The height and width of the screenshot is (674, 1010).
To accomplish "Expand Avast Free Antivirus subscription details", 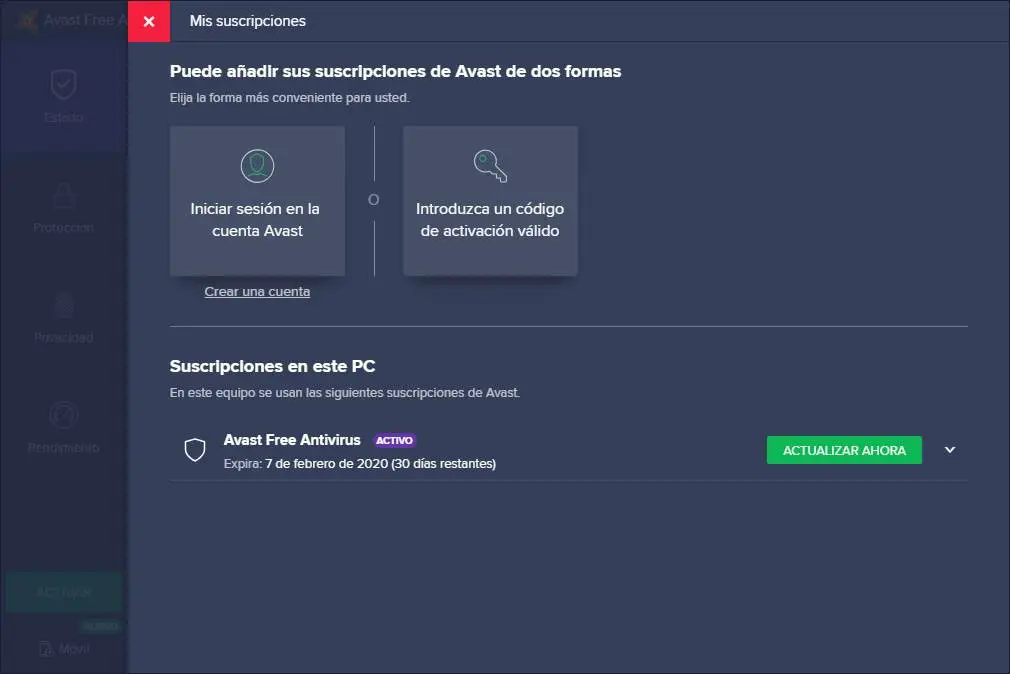I will (x=949, y=450).
